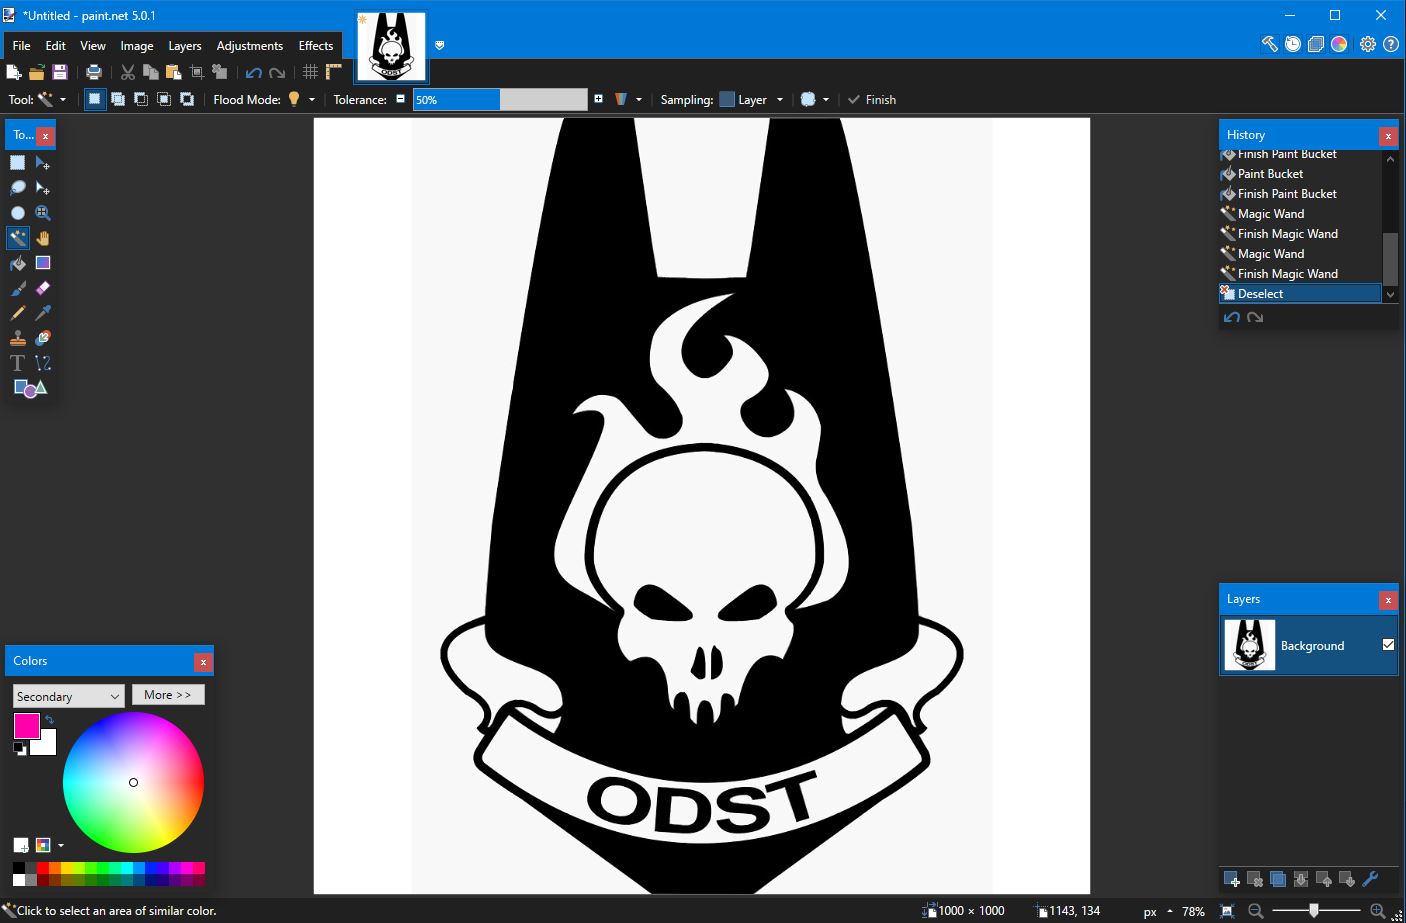The height and width of the screenshot is (923, 1406).
Task: Open layer properties wrench icon
Action: [x=1370, y=880]
